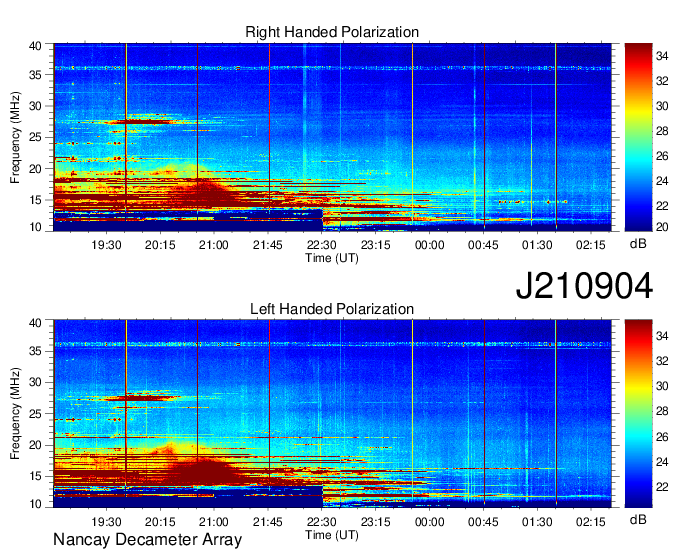Click the 'Left Handed Polarization' plot title

[332, 309]
